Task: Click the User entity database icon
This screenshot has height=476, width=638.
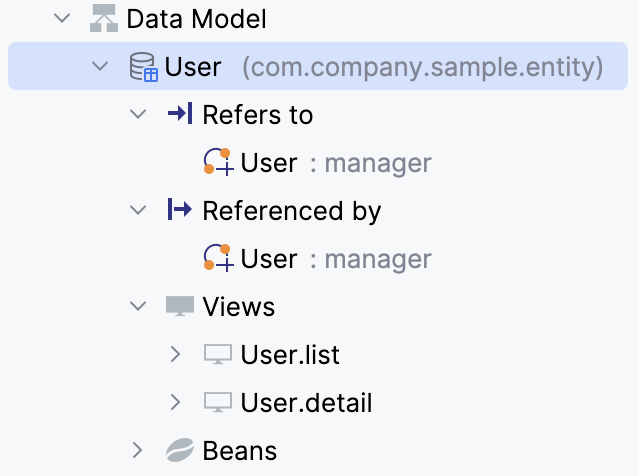Action: (x=144, y=67)
